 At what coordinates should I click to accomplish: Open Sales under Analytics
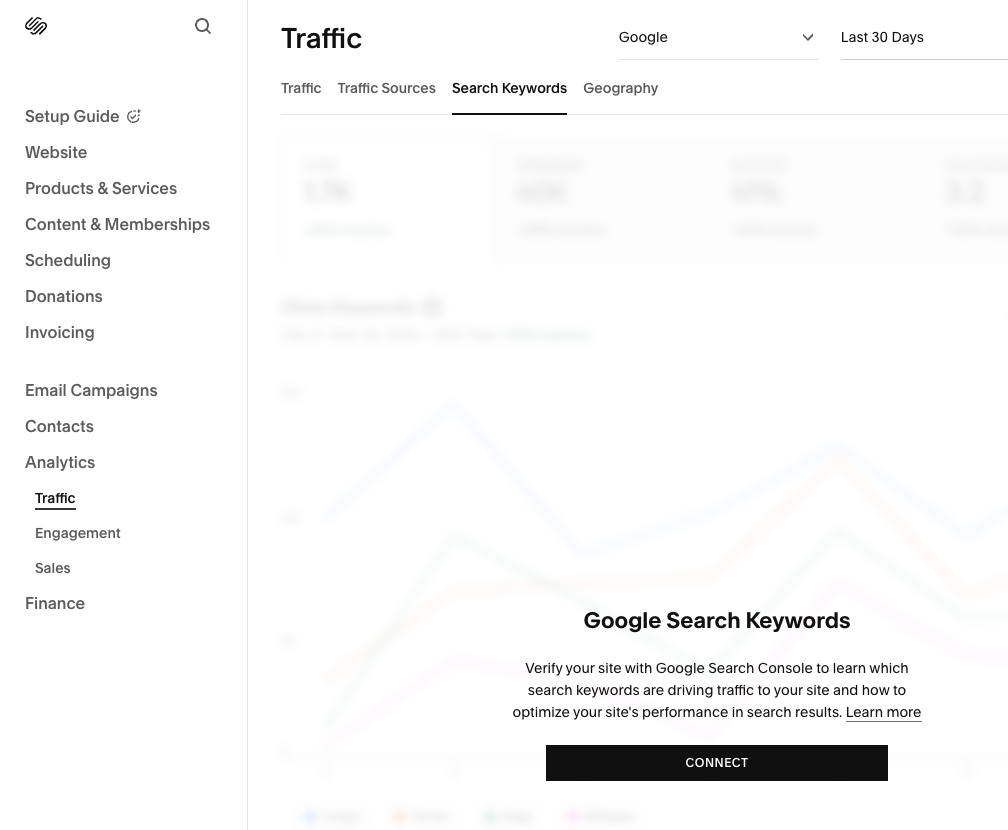(x=53, y=568)
